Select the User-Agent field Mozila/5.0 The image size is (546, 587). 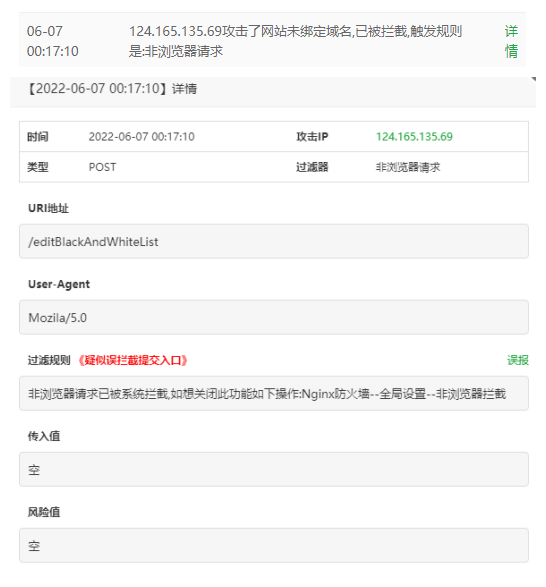pos(274,317)
